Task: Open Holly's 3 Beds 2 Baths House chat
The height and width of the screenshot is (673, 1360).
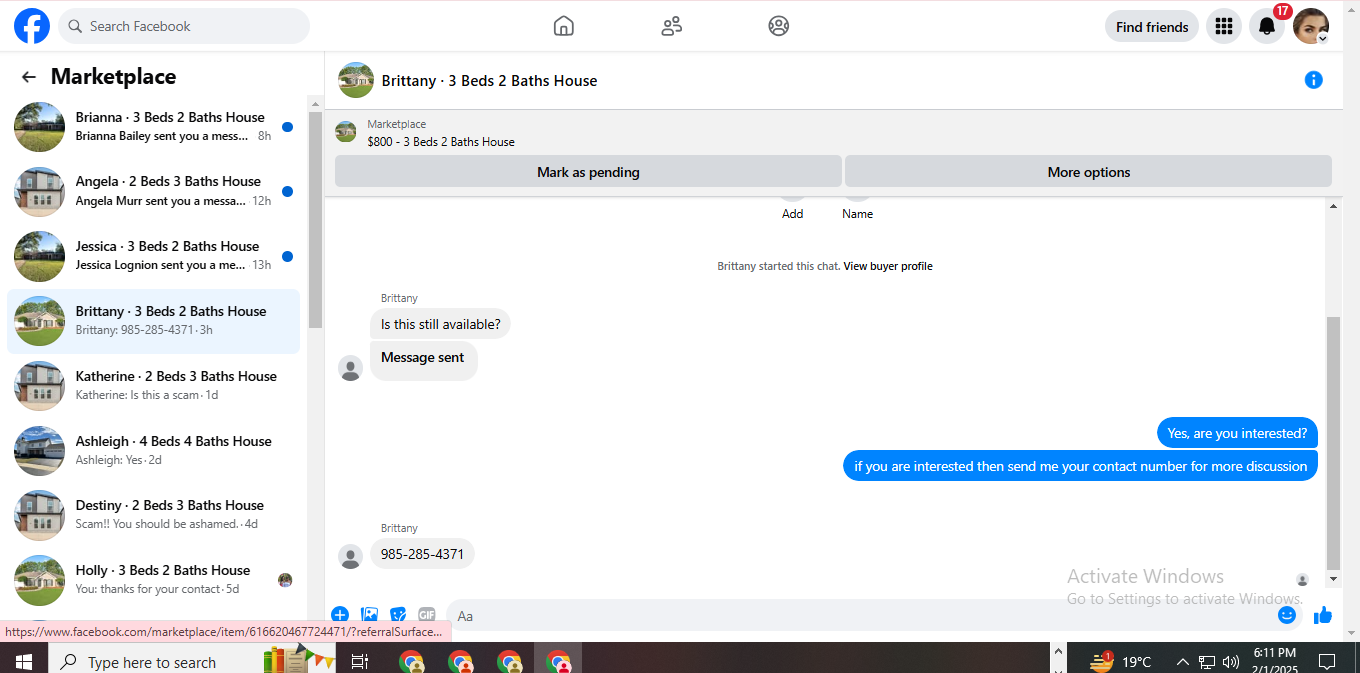Action: [153, 580]
